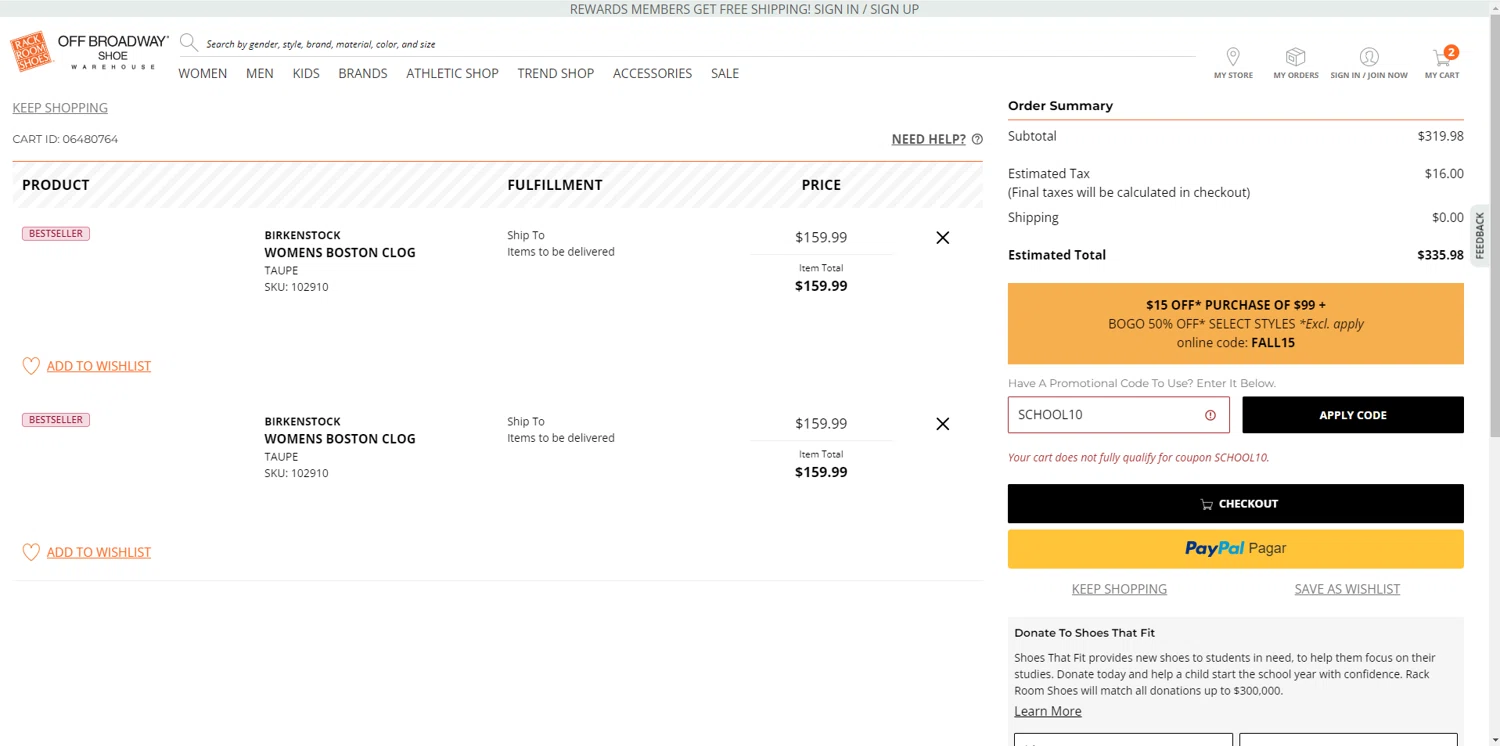This screenshot has height=746, width=1500.
Task: Click the Subtotal $319.98 value
Action: pyautogui.click(x=1440, y=136)
